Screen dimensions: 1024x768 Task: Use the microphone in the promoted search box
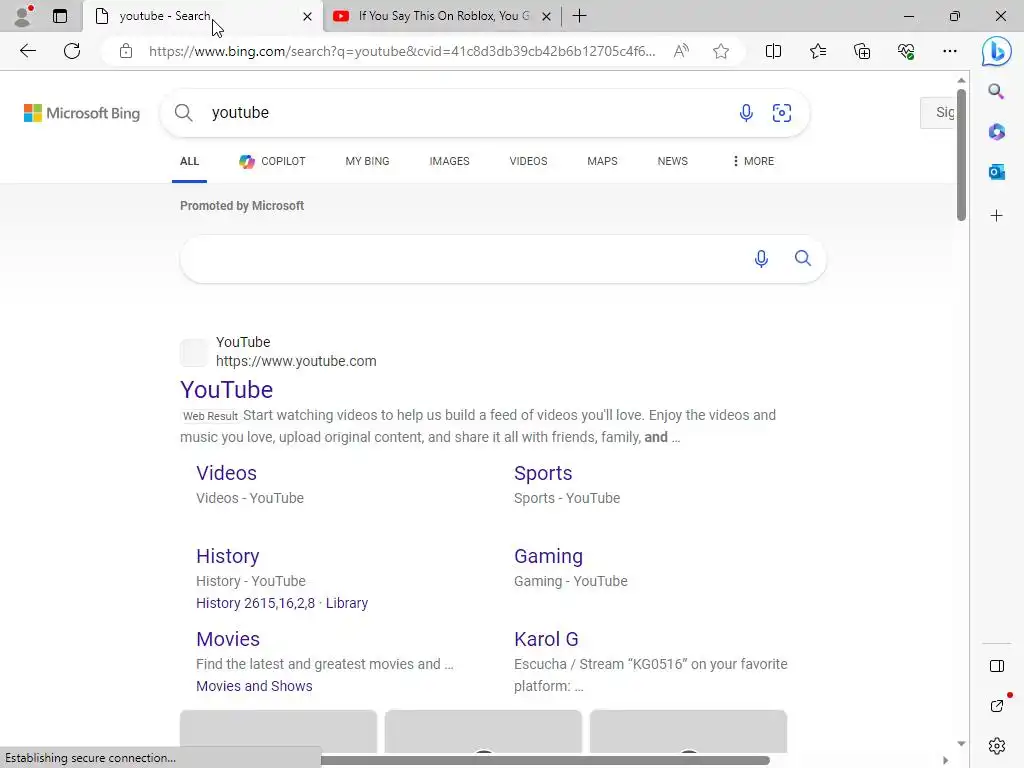pos(761,259)
